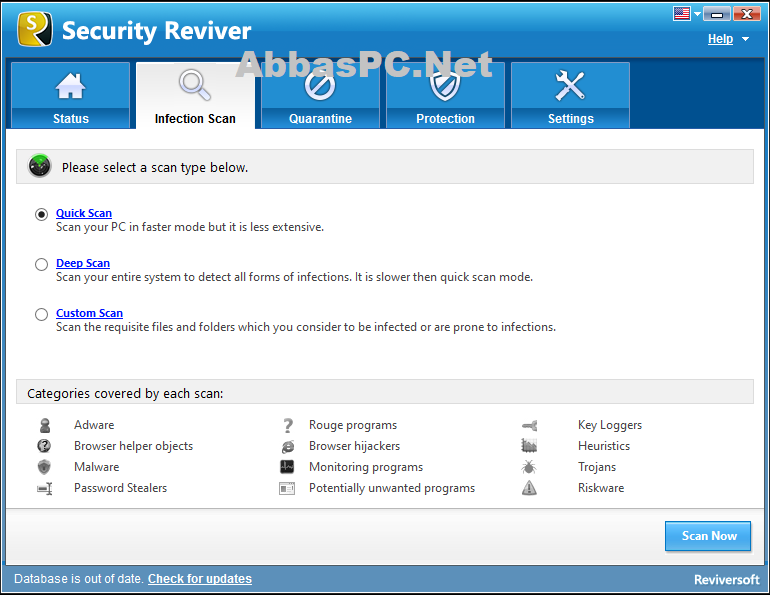This screenshot has height=595, width=770.
Task: Click the Browser helper objects label
Action: coord(134,446)
